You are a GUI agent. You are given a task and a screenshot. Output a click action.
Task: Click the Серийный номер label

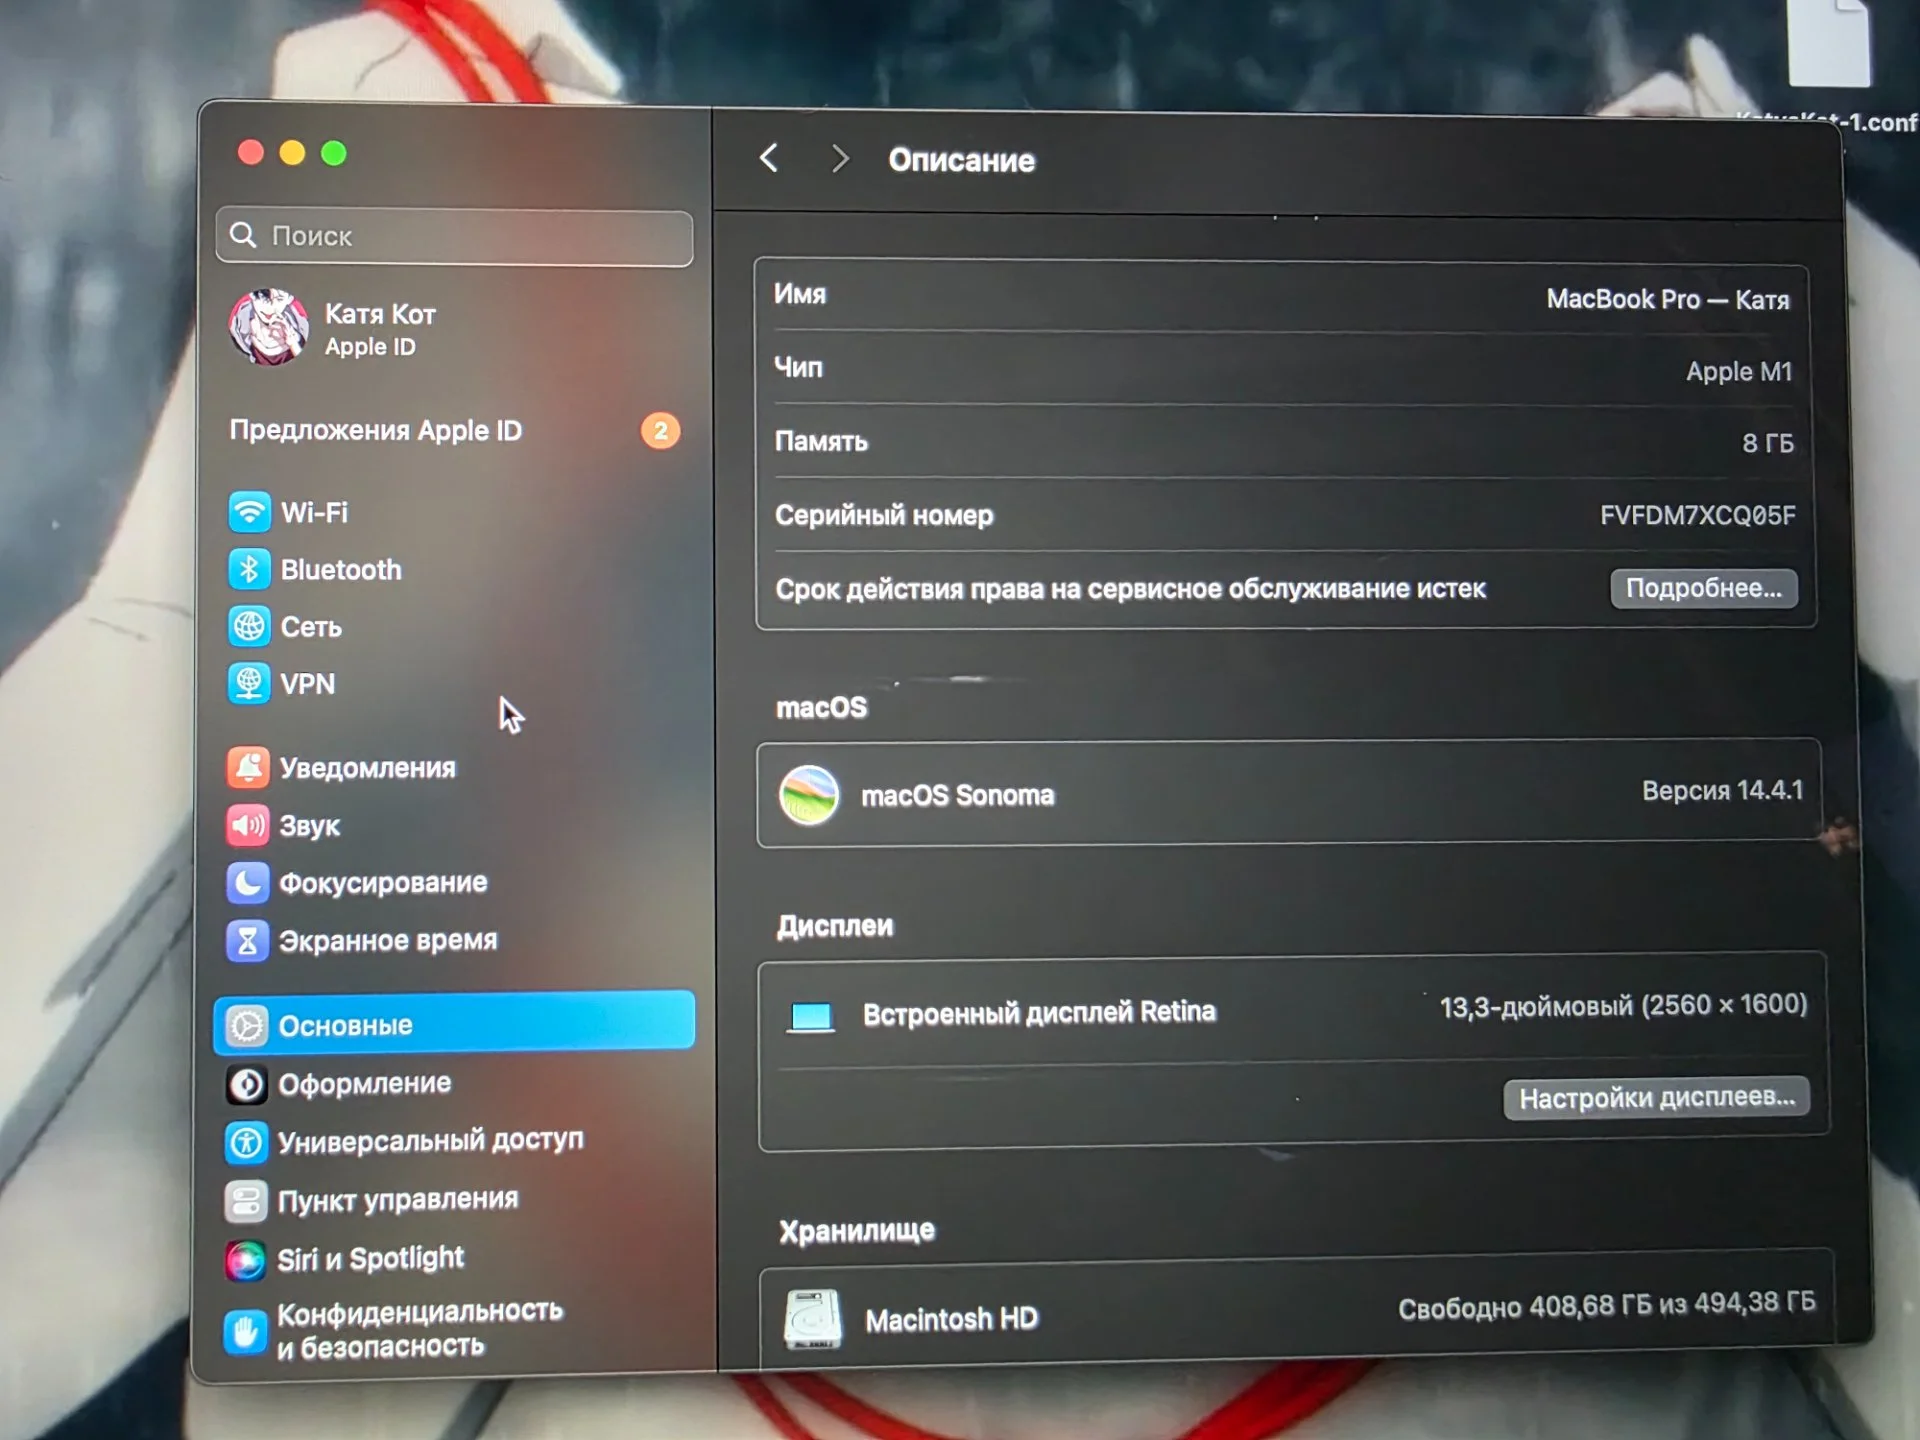pyautogui.click(x=884, y=515)
